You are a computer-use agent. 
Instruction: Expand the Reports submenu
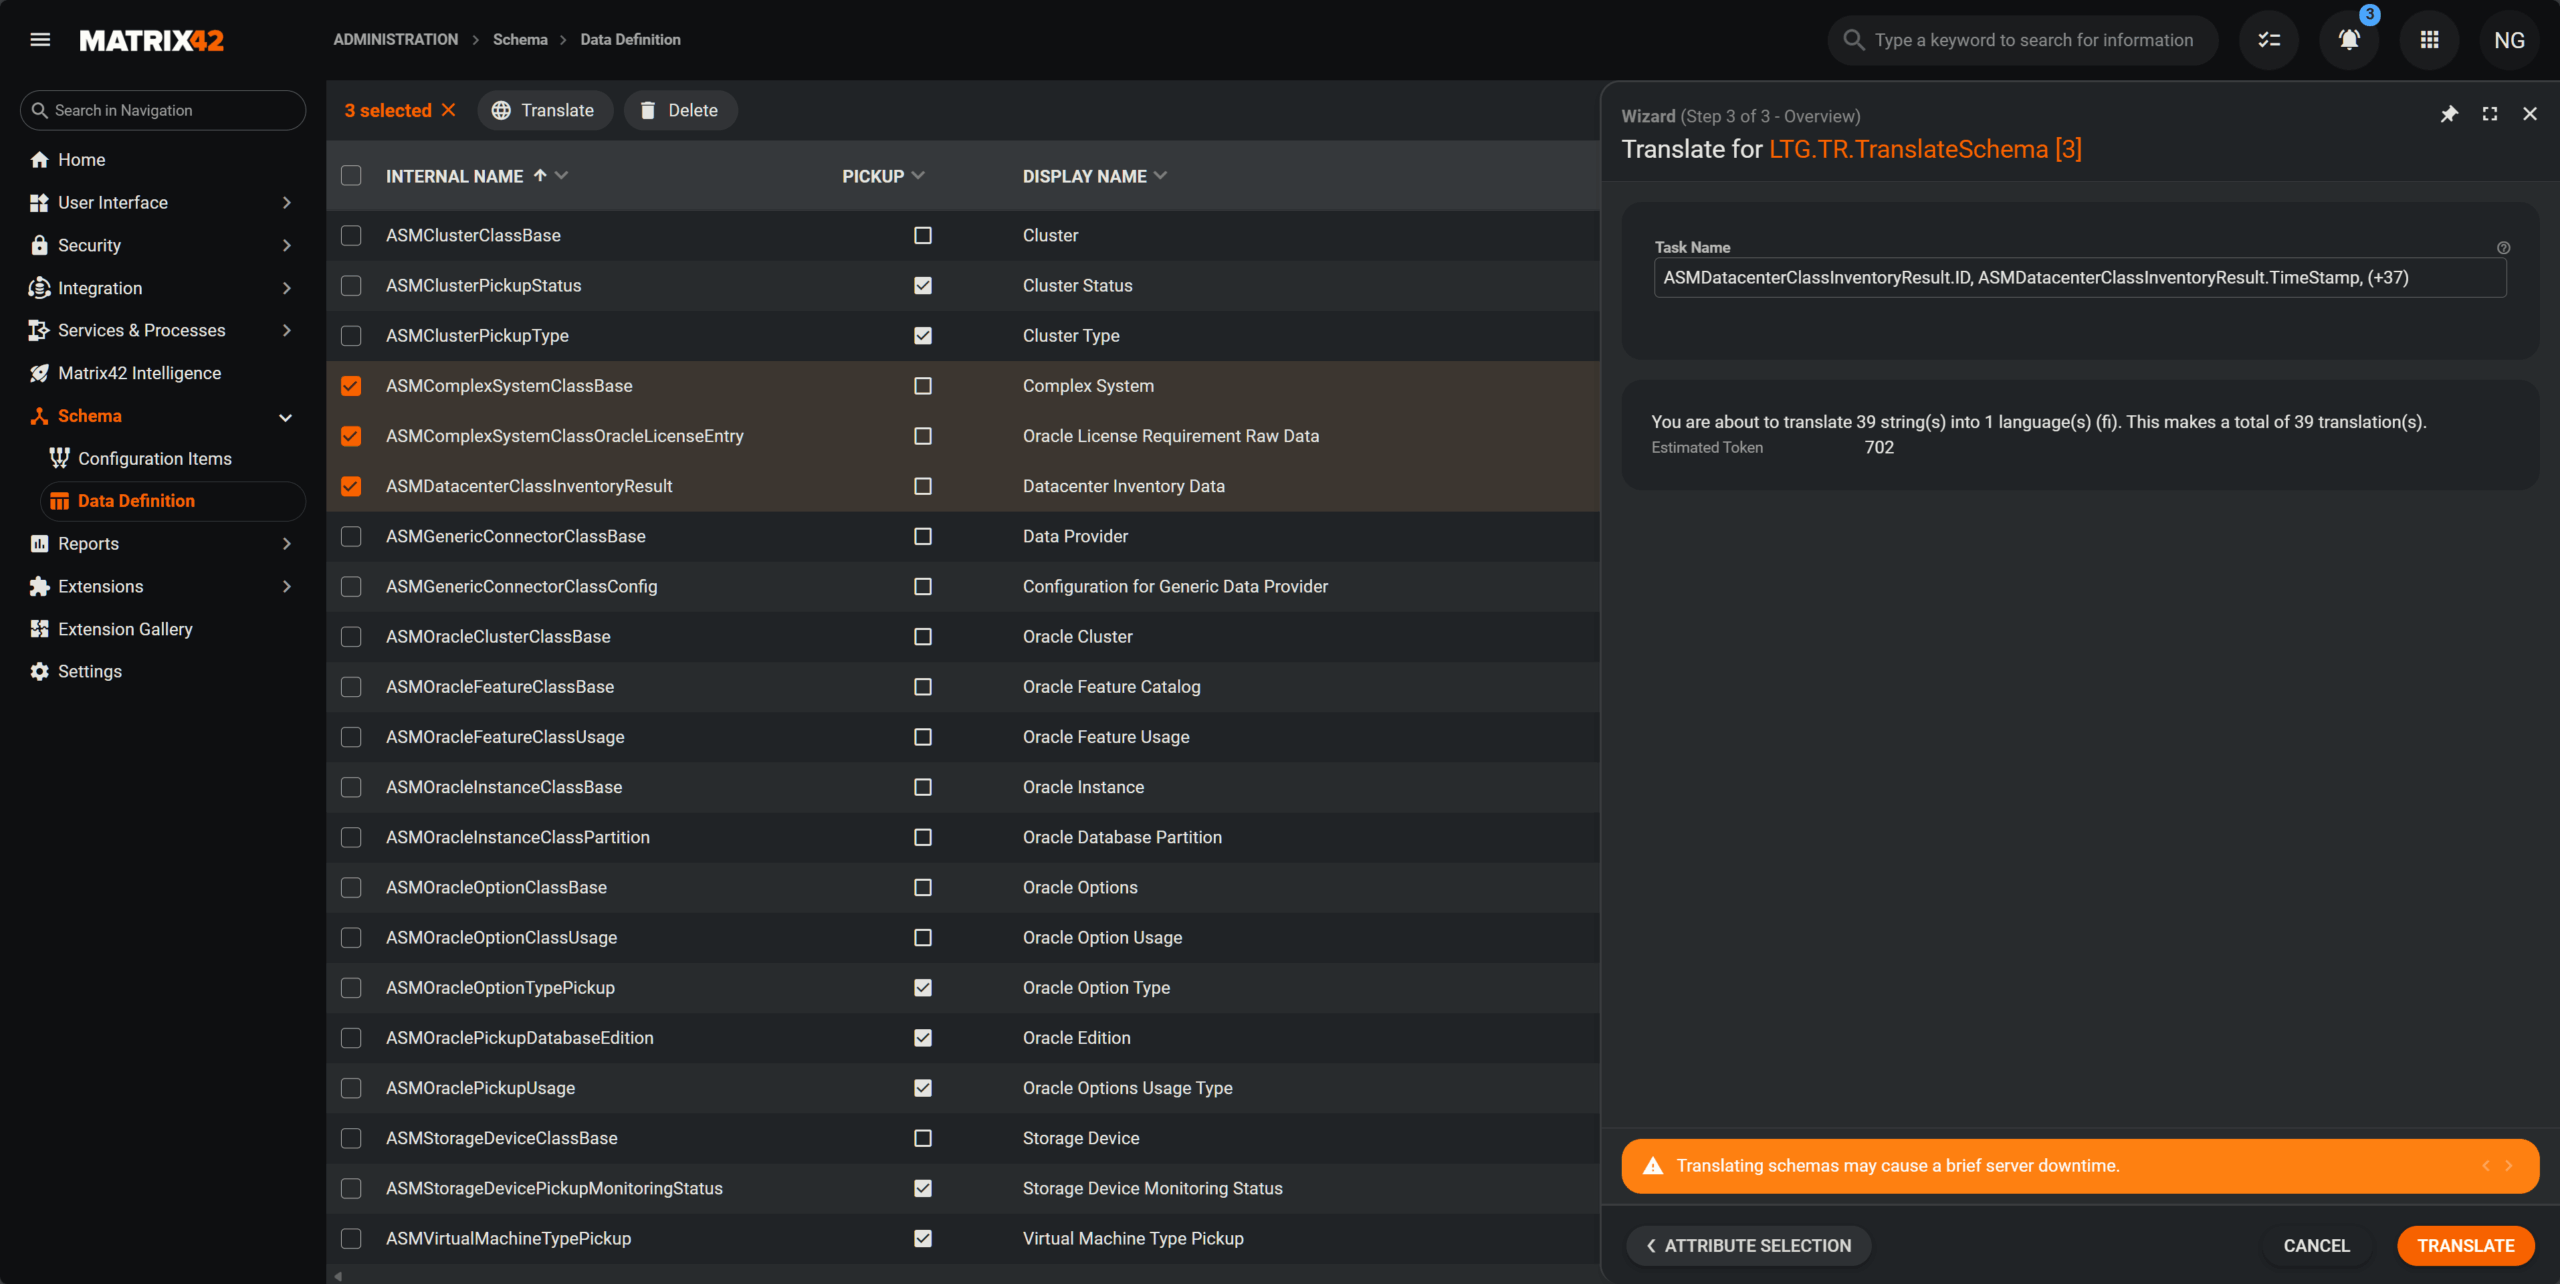(x=287, y=544)
